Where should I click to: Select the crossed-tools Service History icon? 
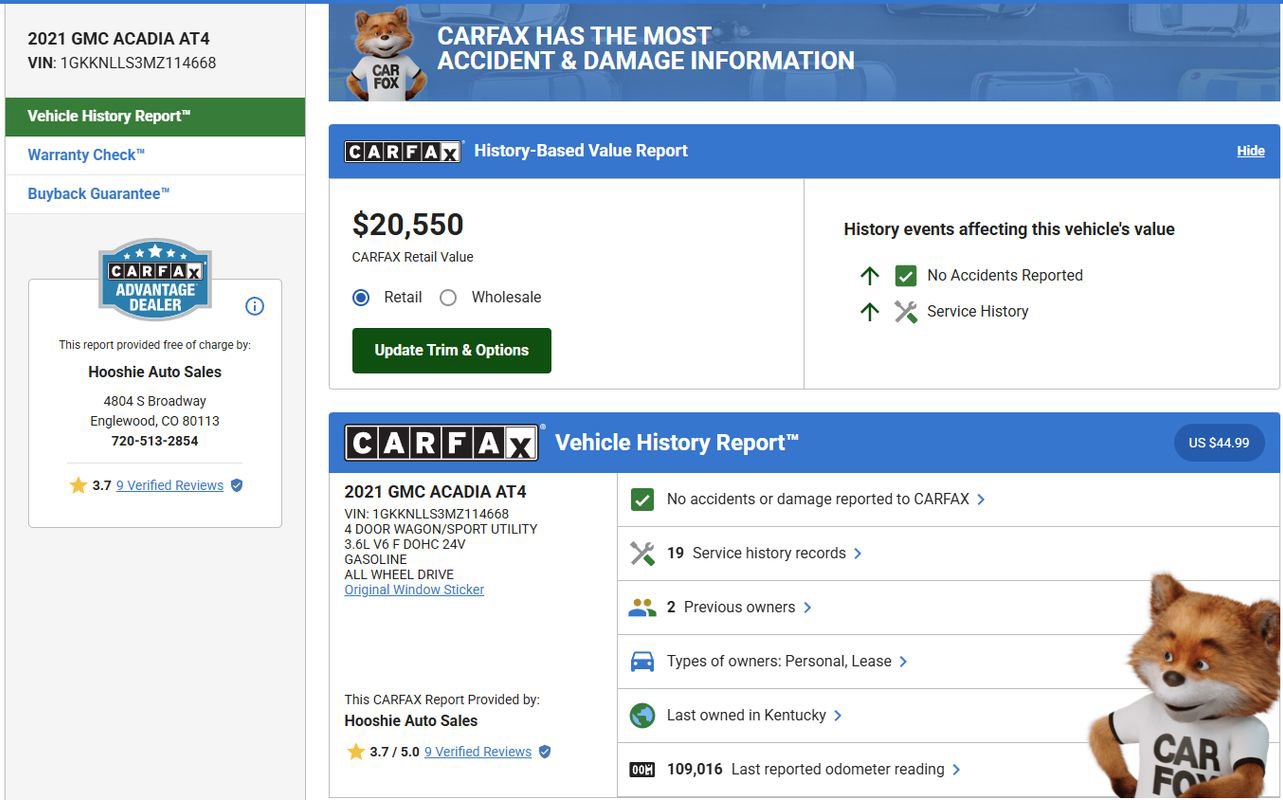pos(905,310)
